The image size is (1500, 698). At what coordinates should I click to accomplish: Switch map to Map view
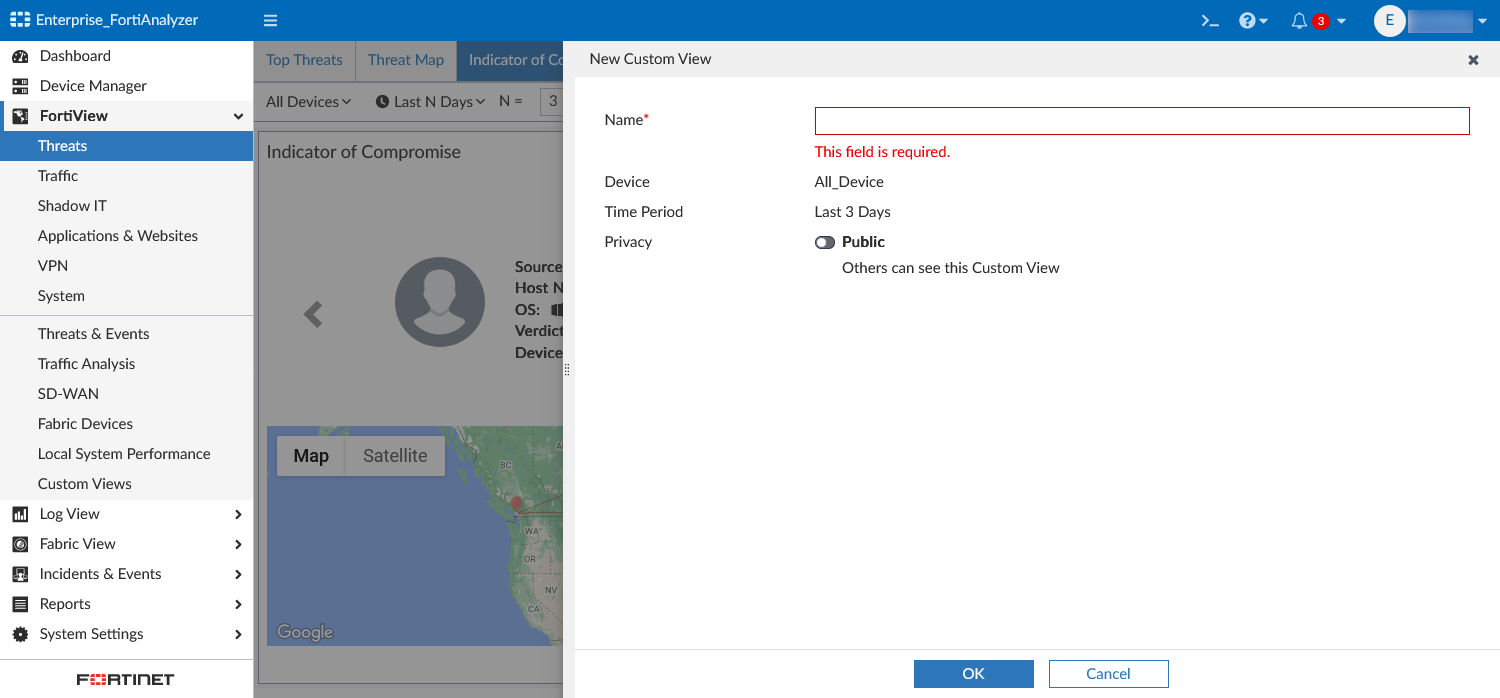point(311,456)
